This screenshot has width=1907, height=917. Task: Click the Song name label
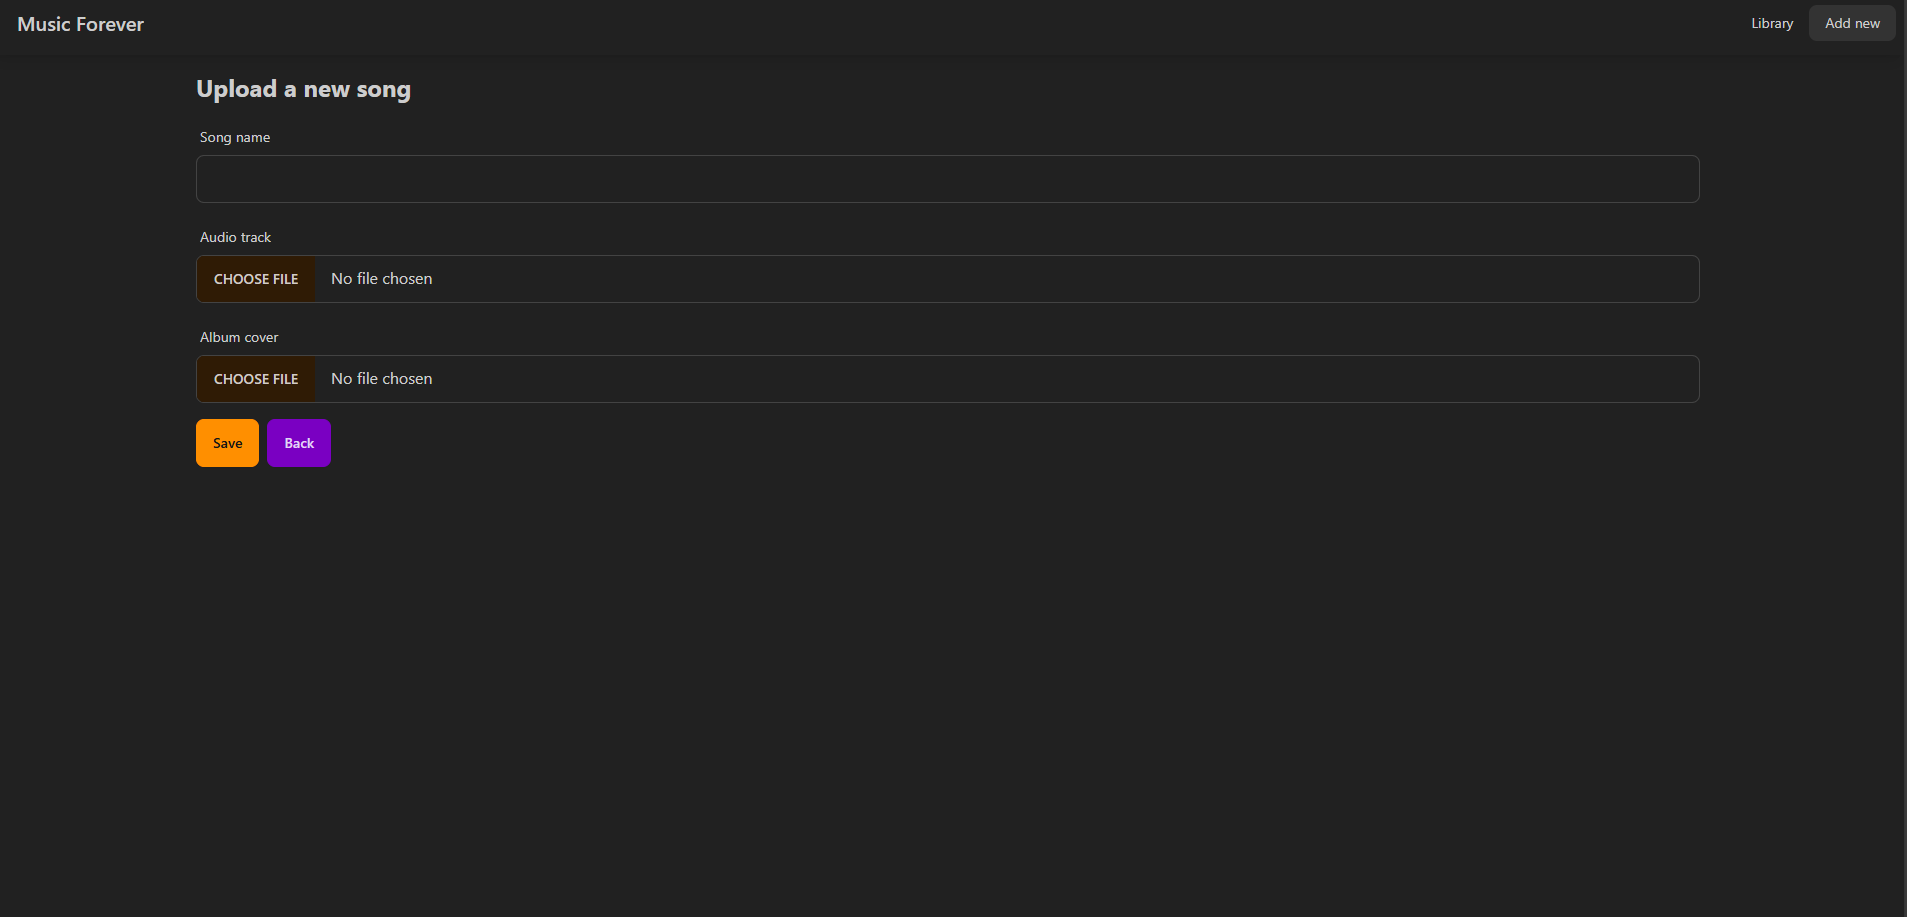pos(234,137)
